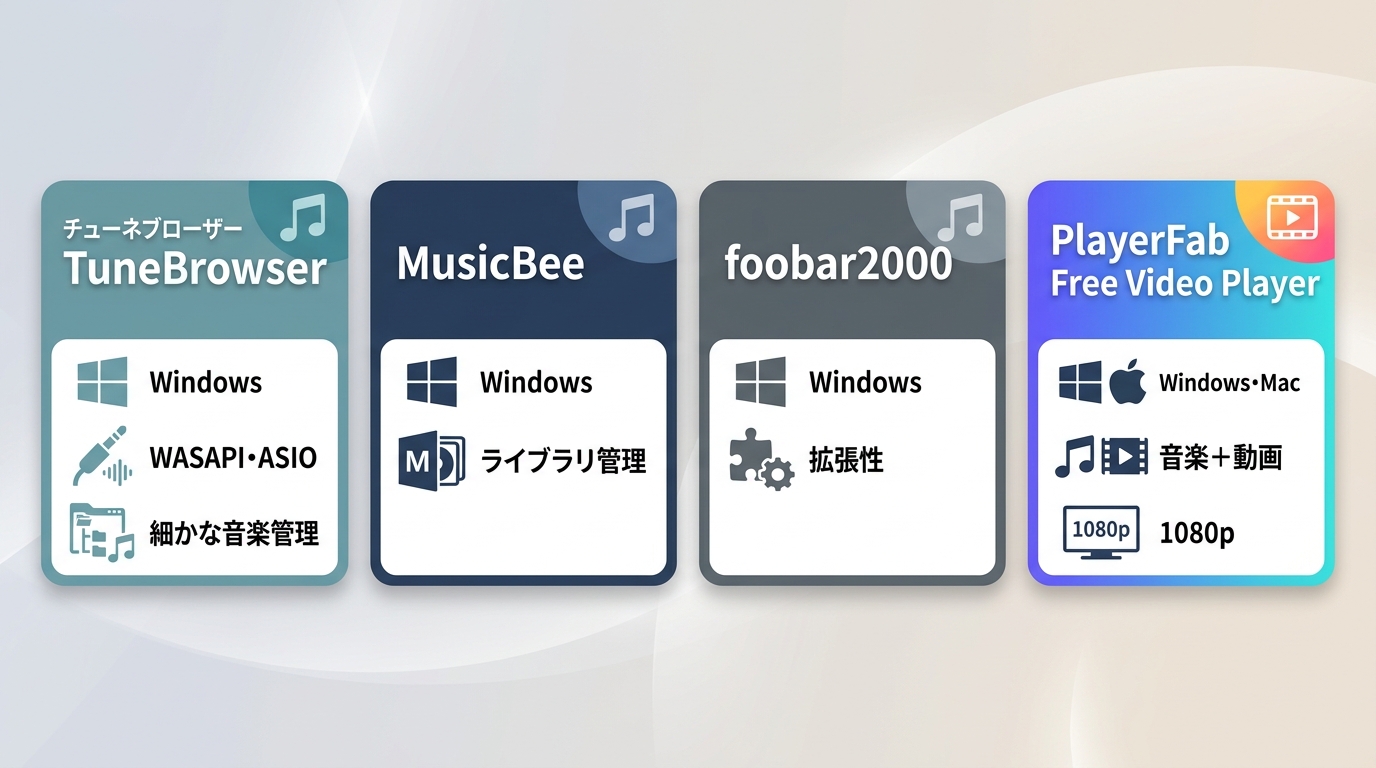Click the 1080p text label beside monitor

pyautogui.click(x=1197, y=534)
